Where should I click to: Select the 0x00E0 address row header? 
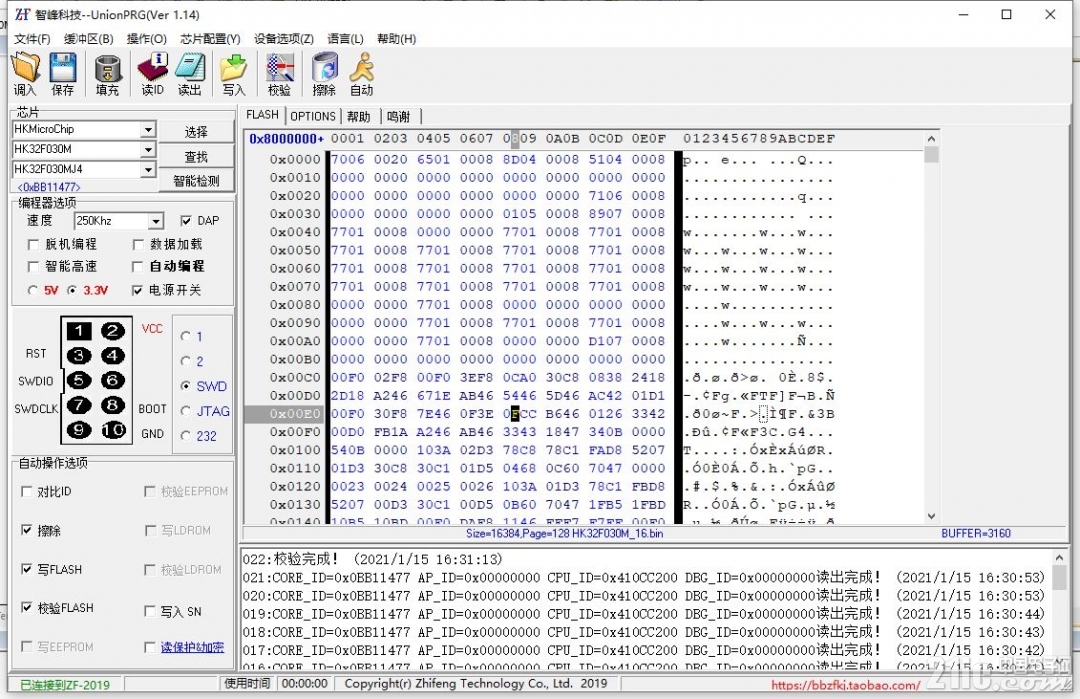[x=285, y=414]
